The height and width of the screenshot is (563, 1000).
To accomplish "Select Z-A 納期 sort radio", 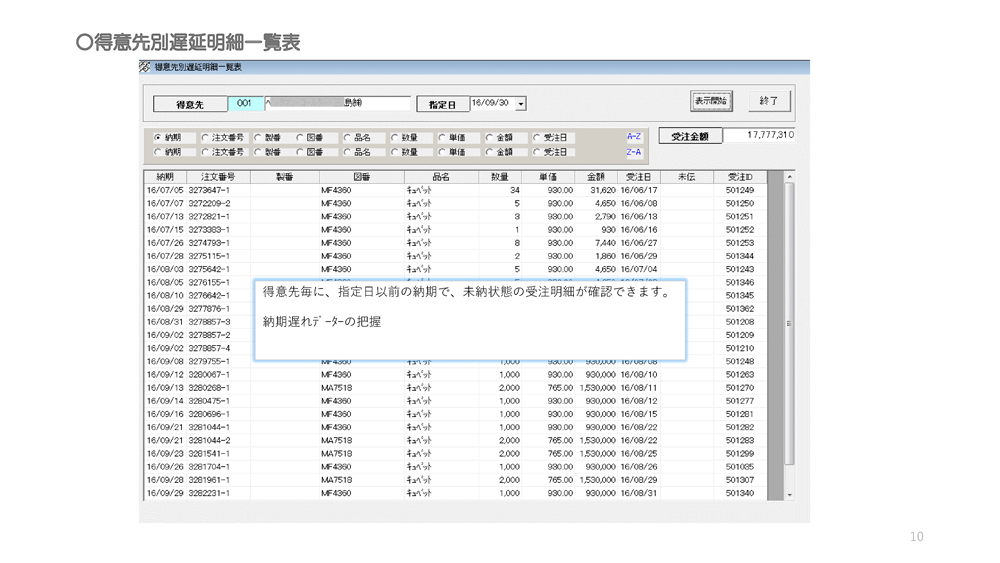I will pyautogui.click(x=158, y=152).
